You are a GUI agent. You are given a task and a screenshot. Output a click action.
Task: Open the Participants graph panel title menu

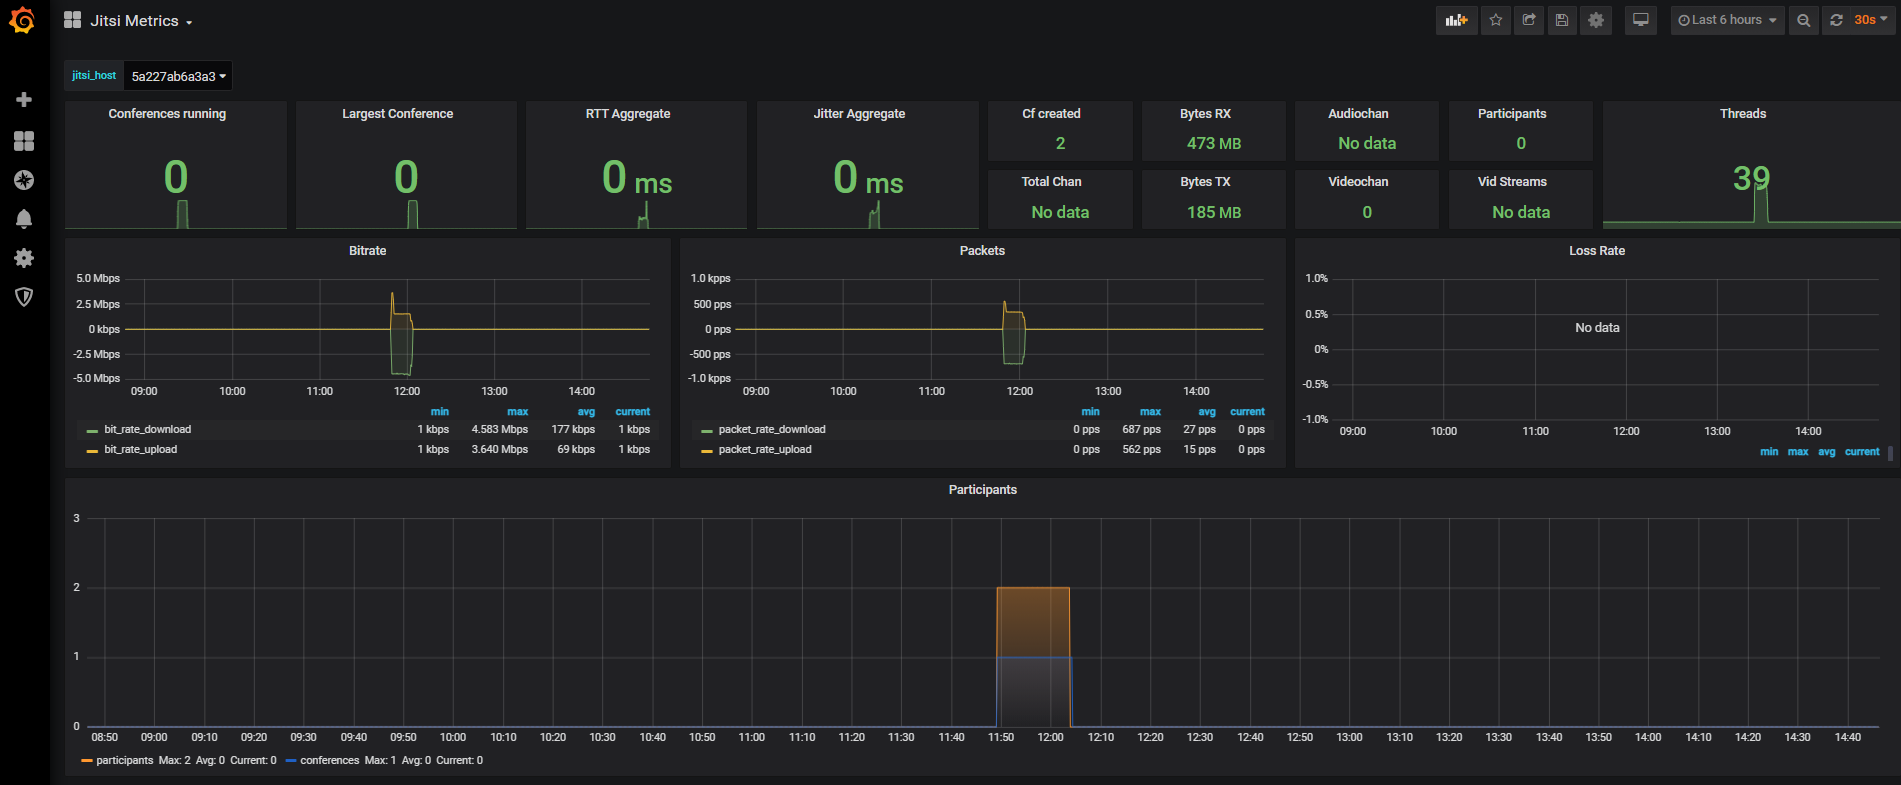[983, 490]
